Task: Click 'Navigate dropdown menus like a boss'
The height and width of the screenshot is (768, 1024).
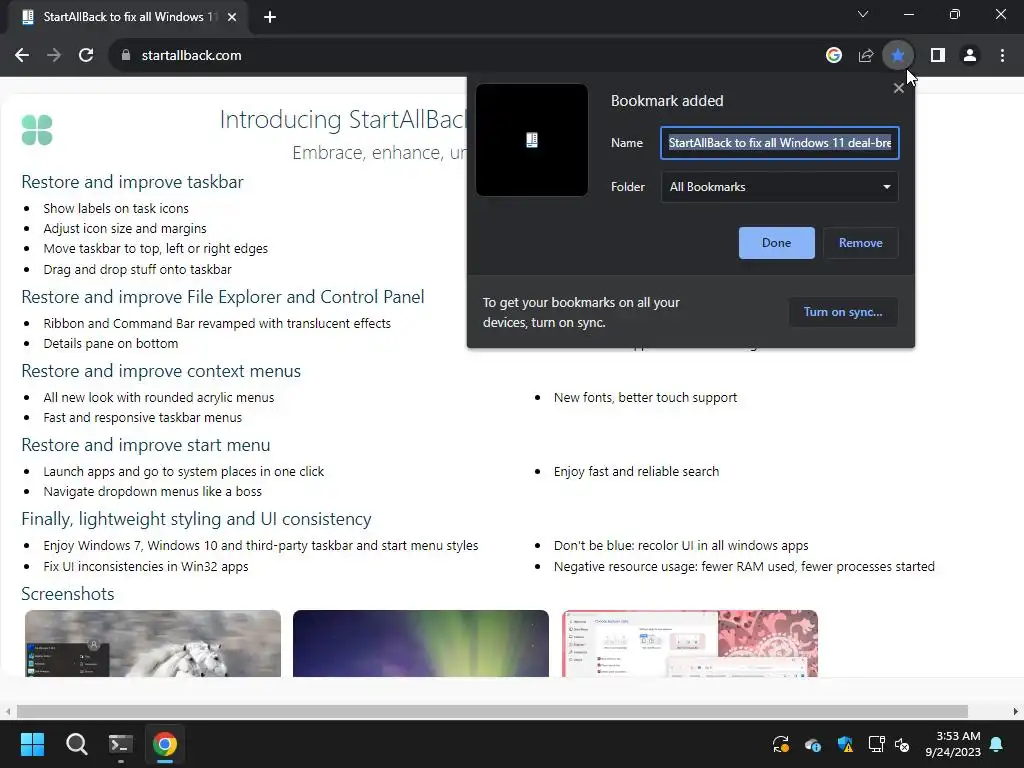Action: (152, 492)
